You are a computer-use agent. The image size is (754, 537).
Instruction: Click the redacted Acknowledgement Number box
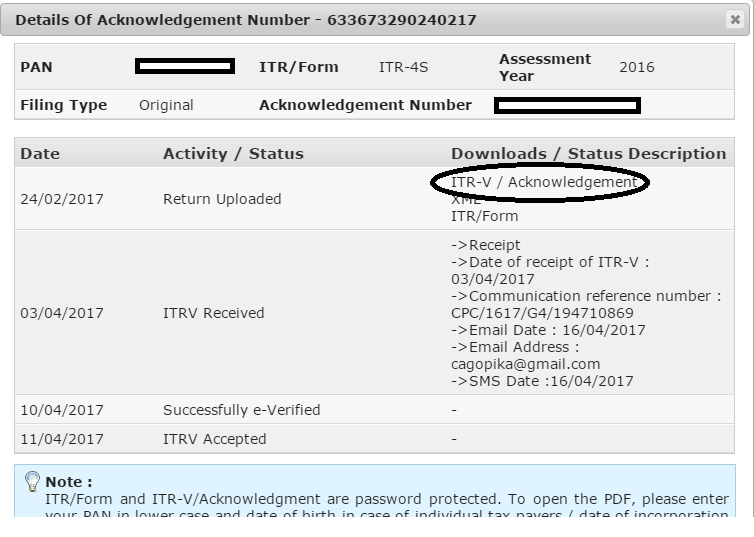[x=567, y=105]
